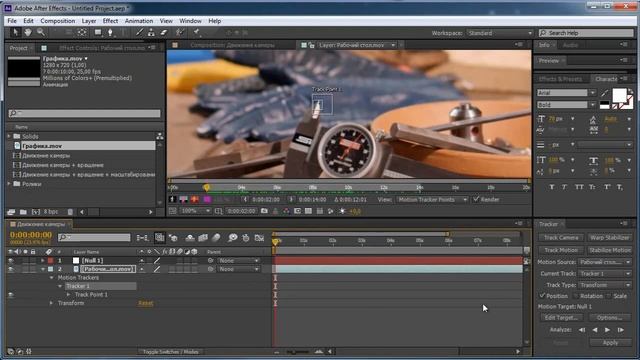Collapse the Motion Trackers group

(51, 278)
